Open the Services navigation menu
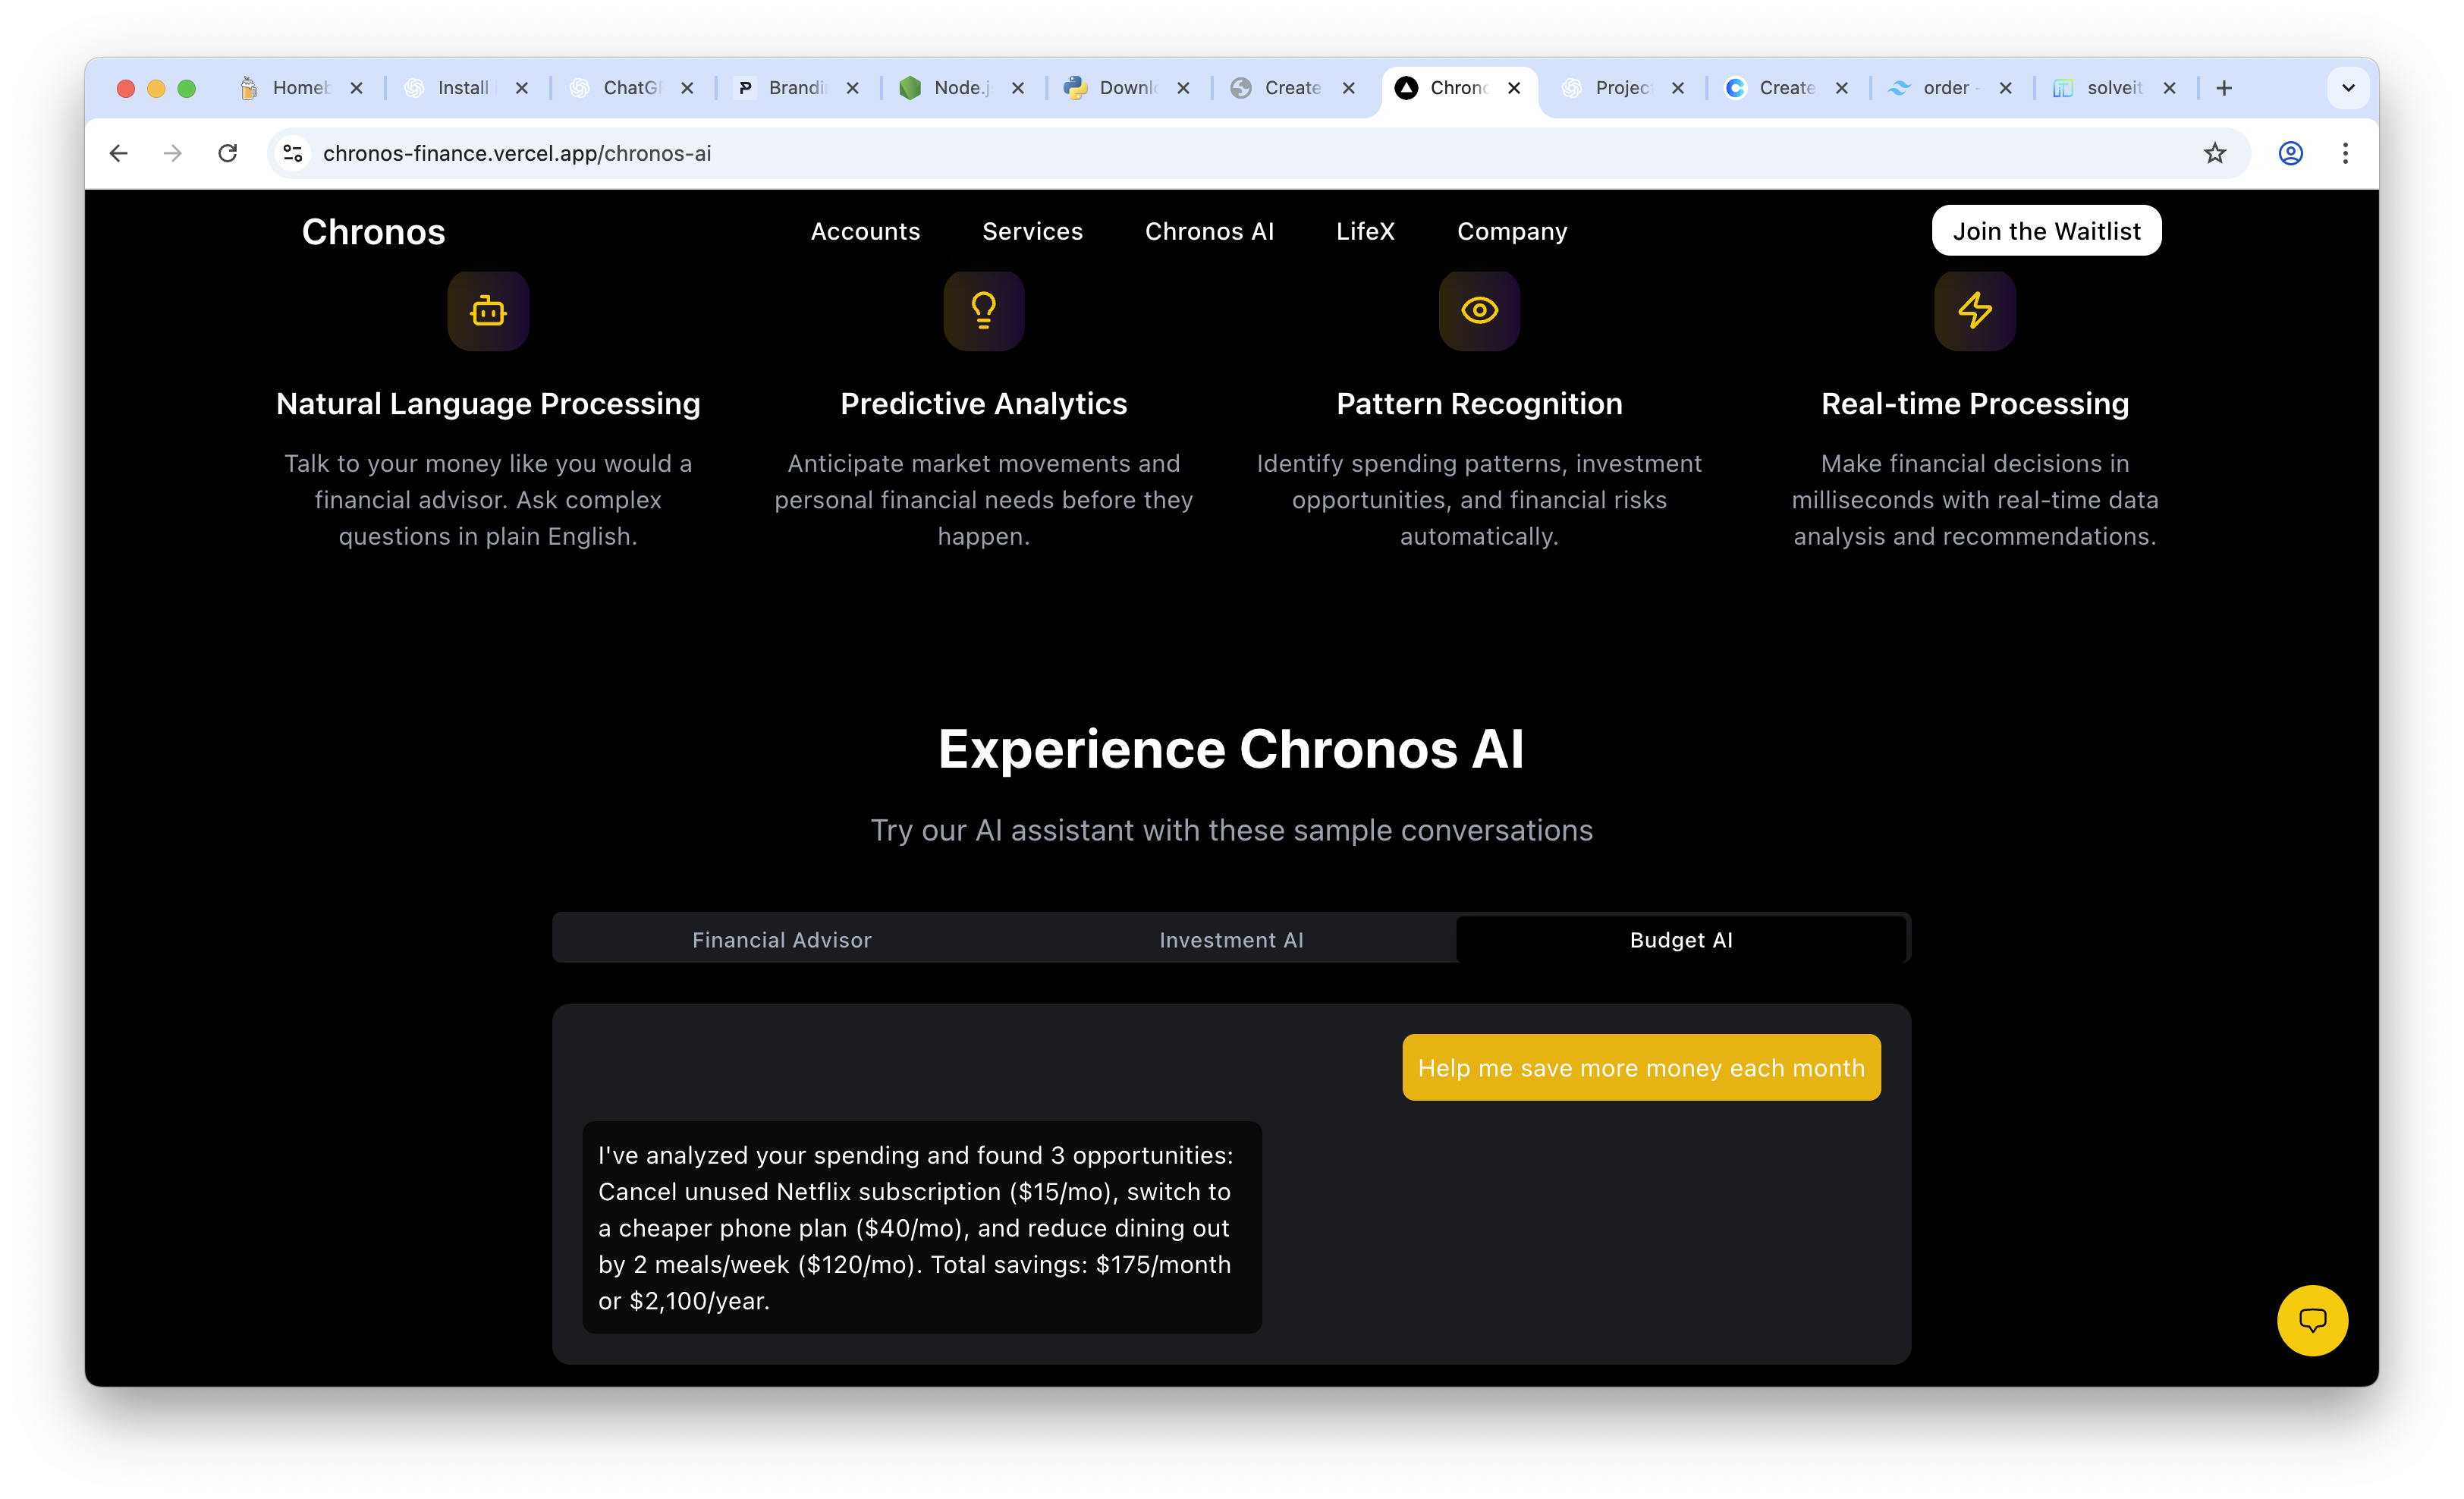The height and width of the screenshot is (1499, 2464). (x=1032, y=231)
